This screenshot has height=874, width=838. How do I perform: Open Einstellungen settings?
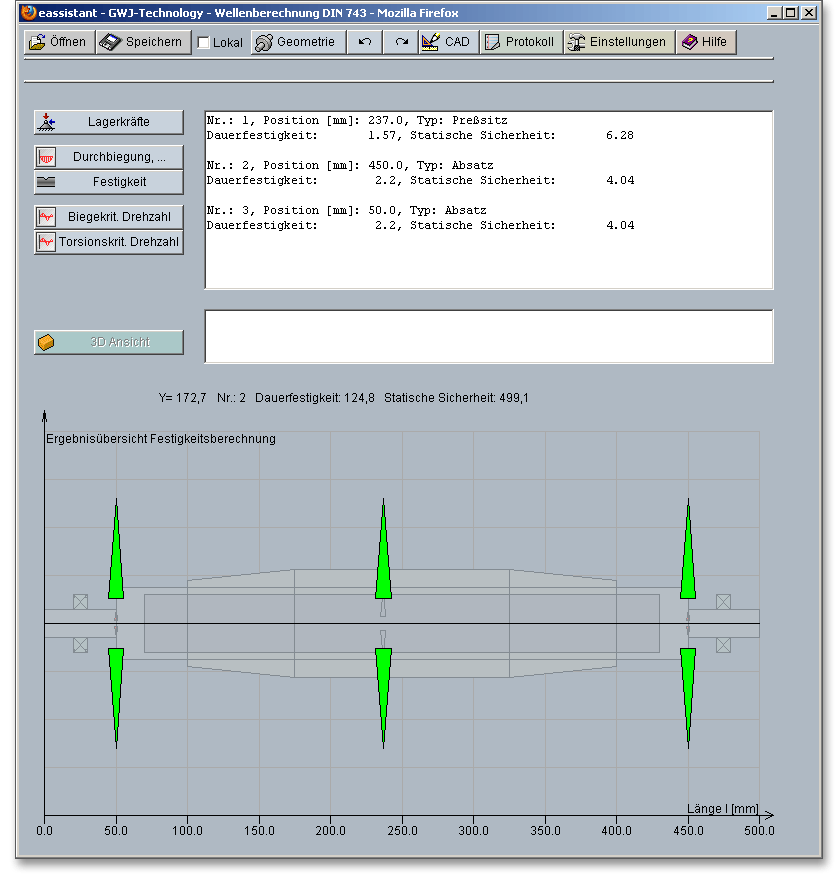[617, 42]
